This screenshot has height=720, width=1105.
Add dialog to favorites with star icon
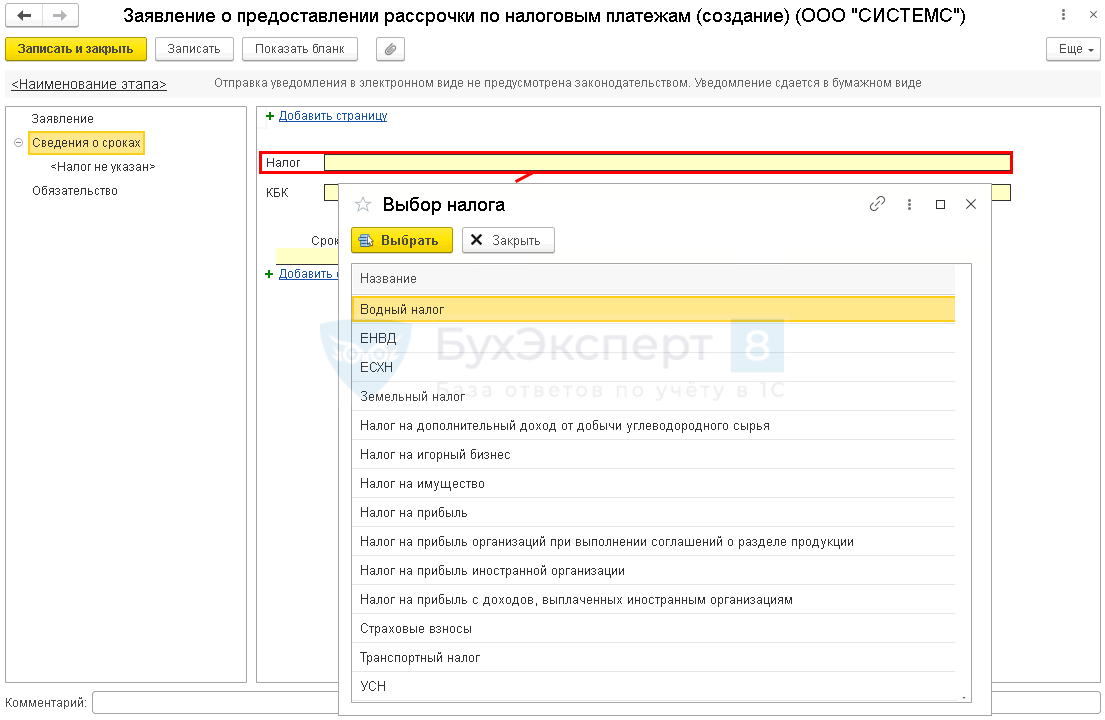[x=363, y=204]
